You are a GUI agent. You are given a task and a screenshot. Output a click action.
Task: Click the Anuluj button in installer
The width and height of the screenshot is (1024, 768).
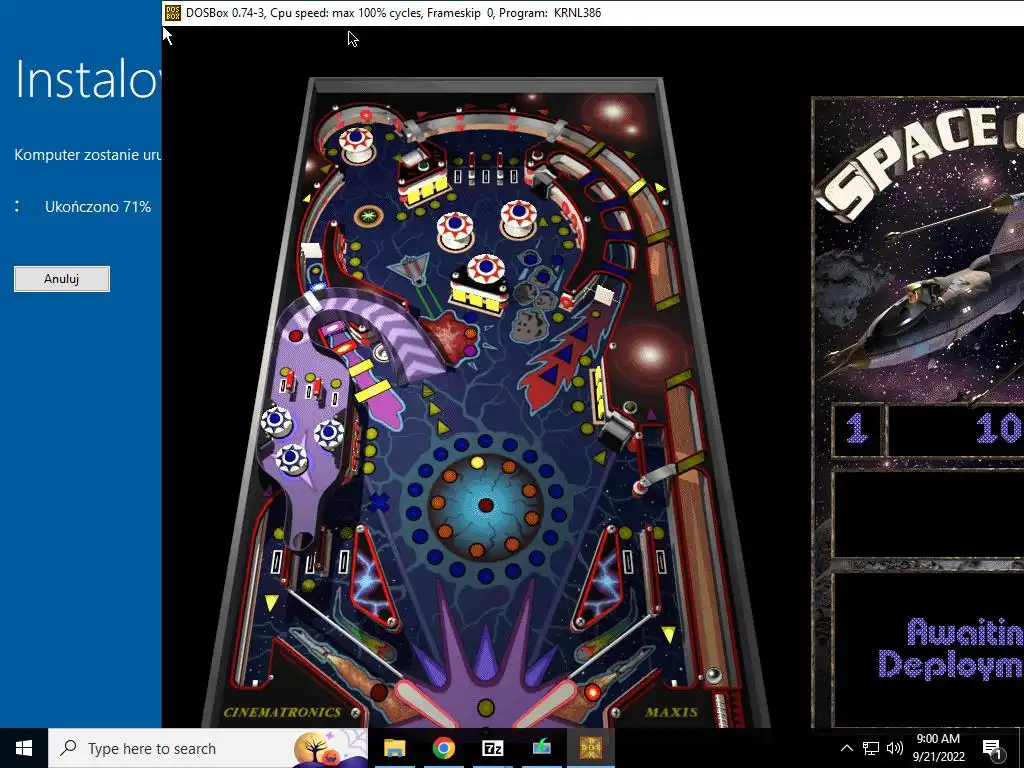pyautogui.click(x=62, y=279)
